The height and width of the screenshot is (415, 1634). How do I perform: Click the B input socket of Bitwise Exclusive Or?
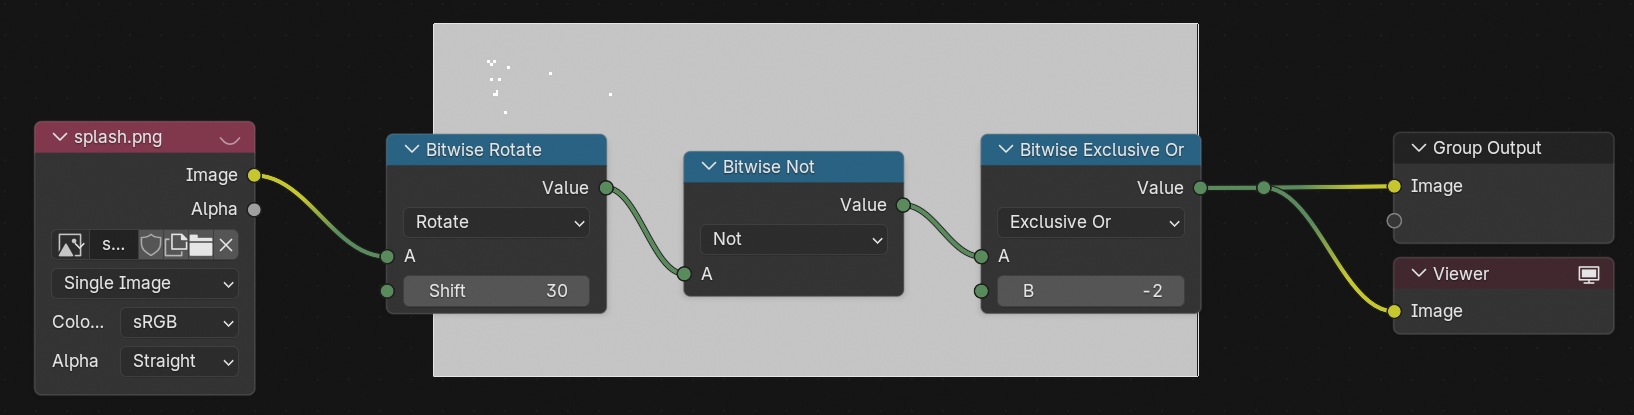click(981, 291)
